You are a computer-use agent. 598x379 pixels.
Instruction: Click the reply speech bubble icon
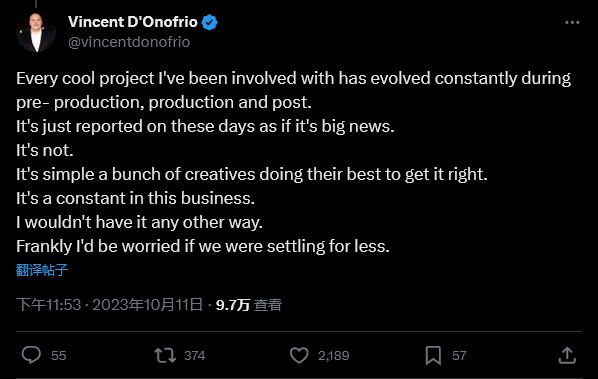click(x=31, y=355)
